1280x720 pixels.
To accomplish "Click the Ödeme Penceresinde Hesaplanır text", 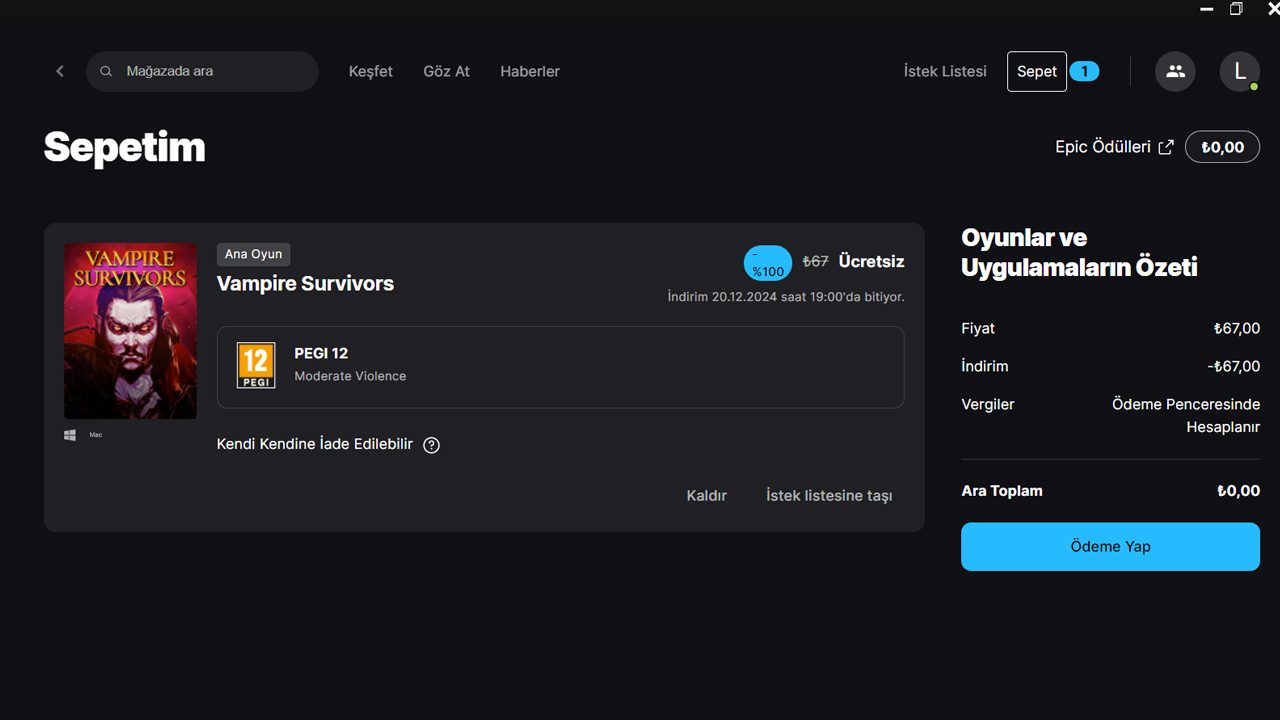I will pos(1186,416).
